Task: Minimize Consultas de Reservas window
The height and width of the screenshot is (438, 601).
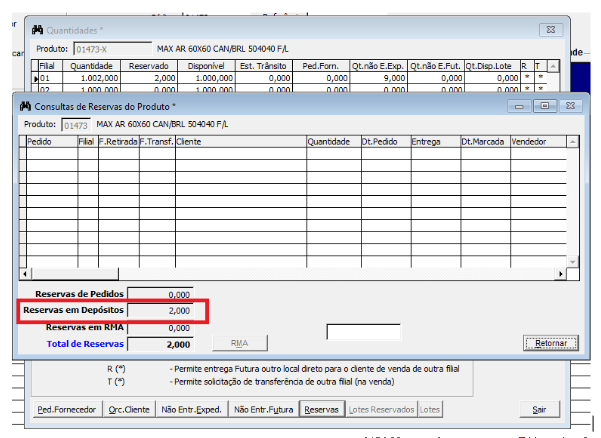Action: [519, 106]
